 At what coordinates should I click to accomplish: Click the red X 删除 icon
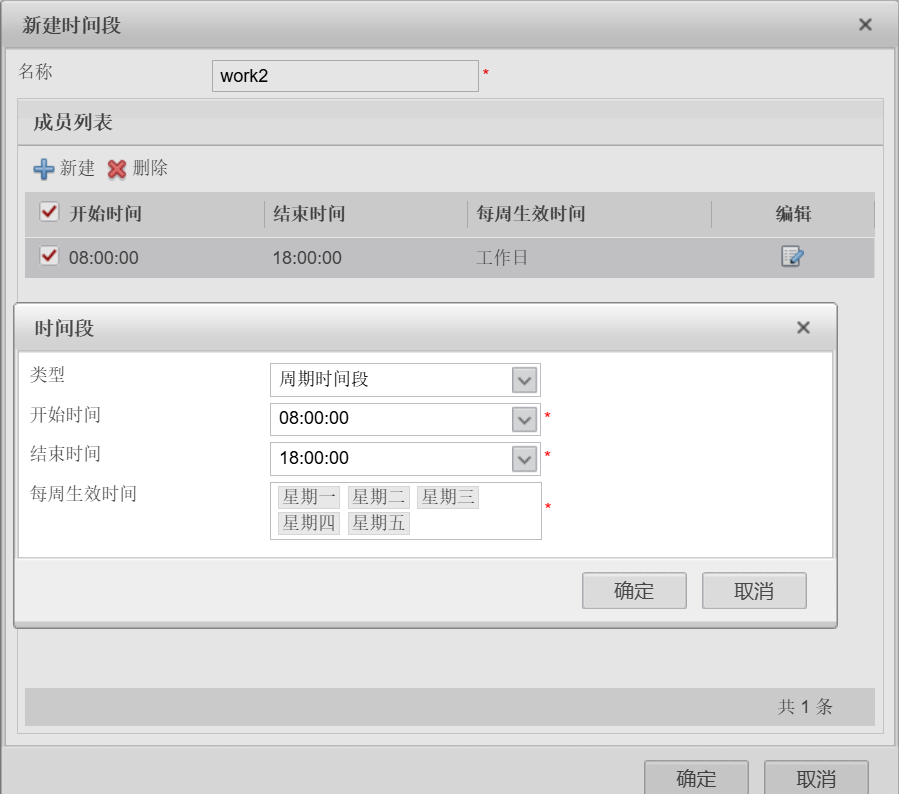117,169
